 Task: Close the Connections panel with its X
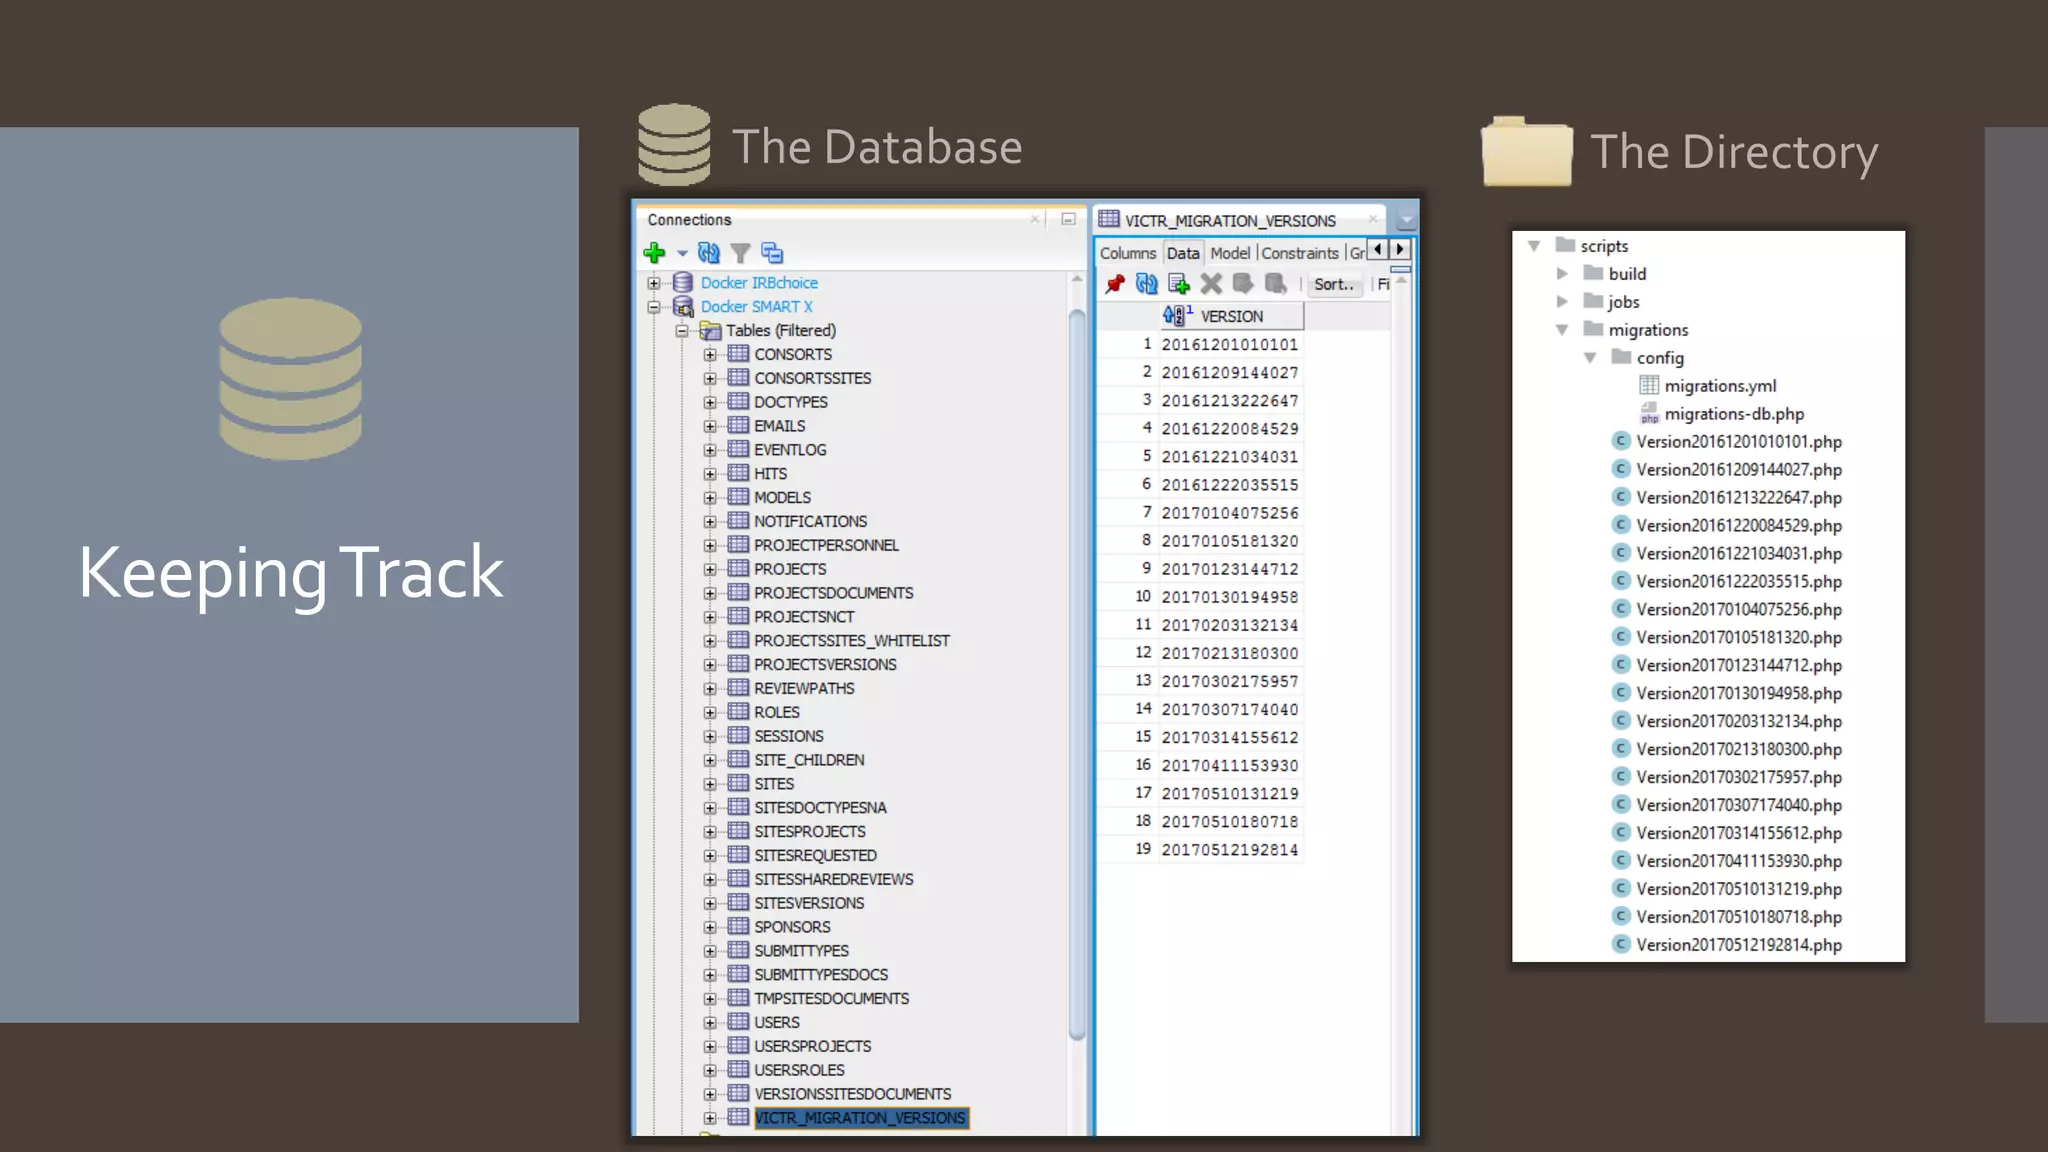1035,219
